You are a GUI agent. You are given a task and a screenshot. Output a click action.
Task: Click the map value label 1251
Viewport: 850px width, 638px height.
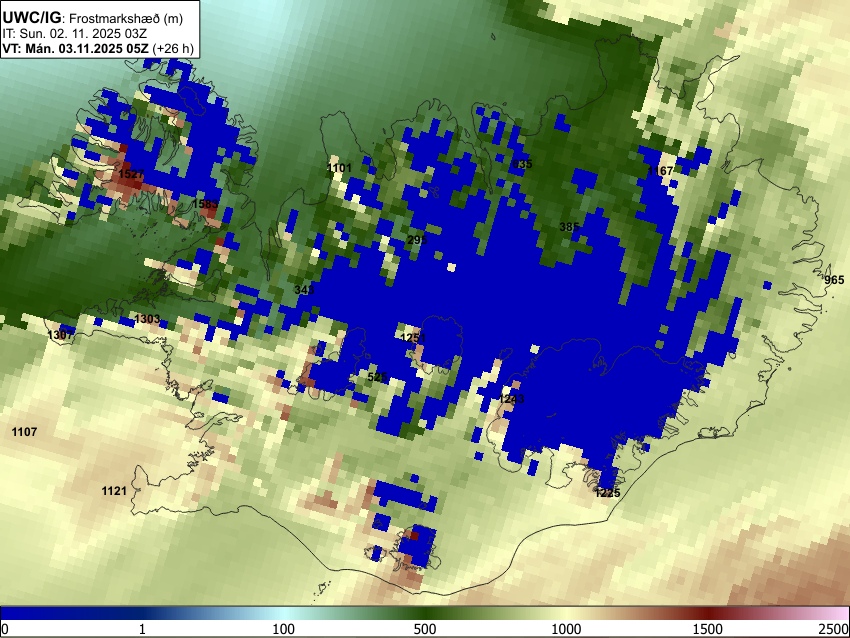[x=413, y=338]
